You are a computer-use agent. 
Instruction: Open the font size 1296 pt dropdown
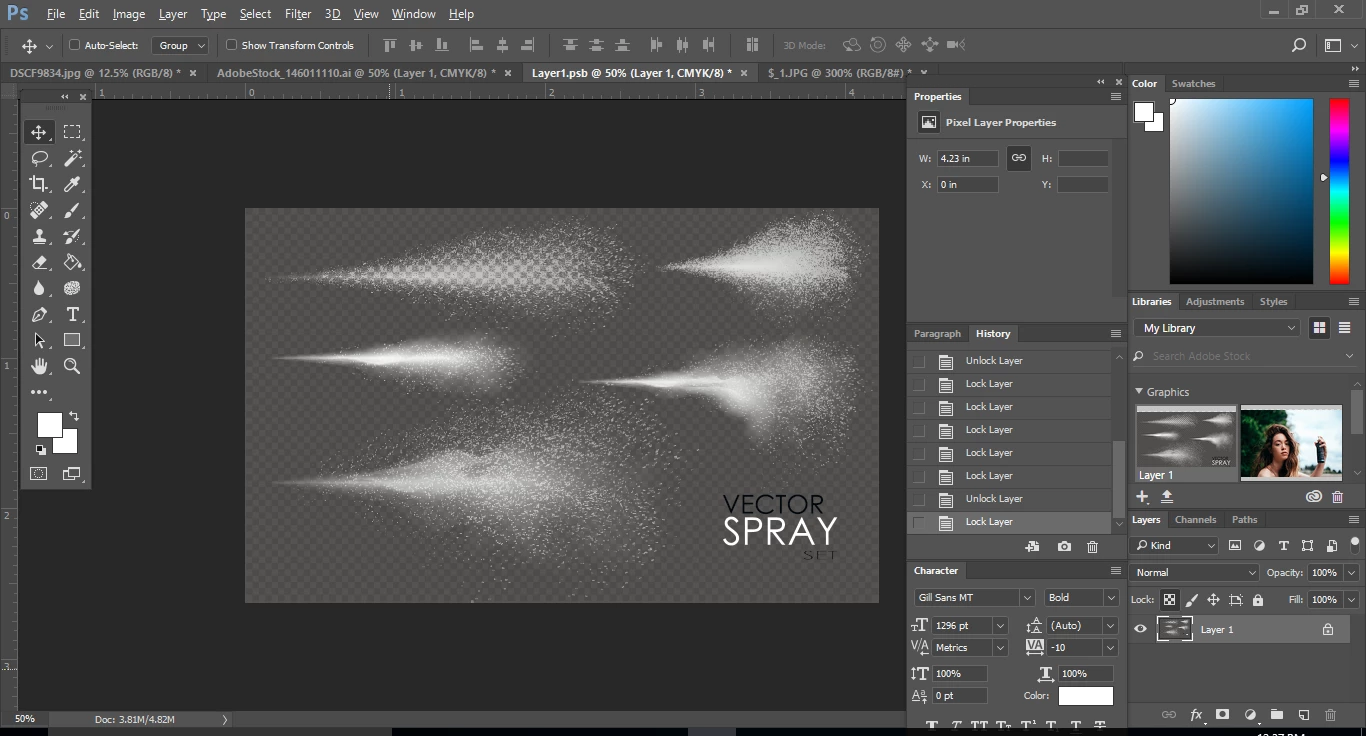coord(999,625)
